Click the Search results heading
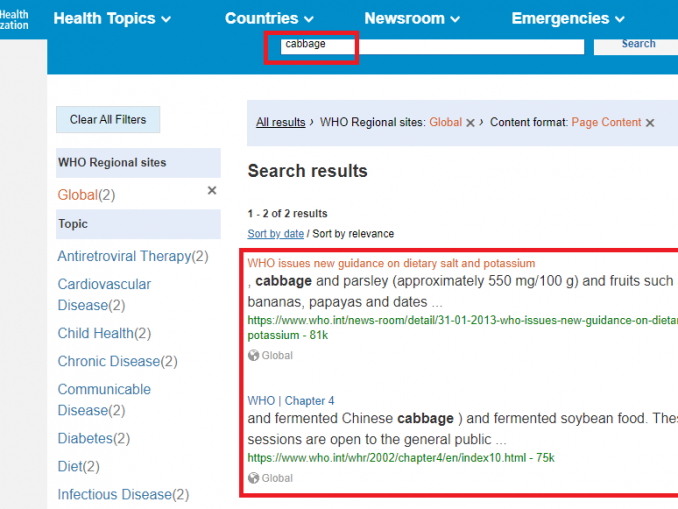Image resolution: width=678 pixels, height=509 pixels. point(307,171)
